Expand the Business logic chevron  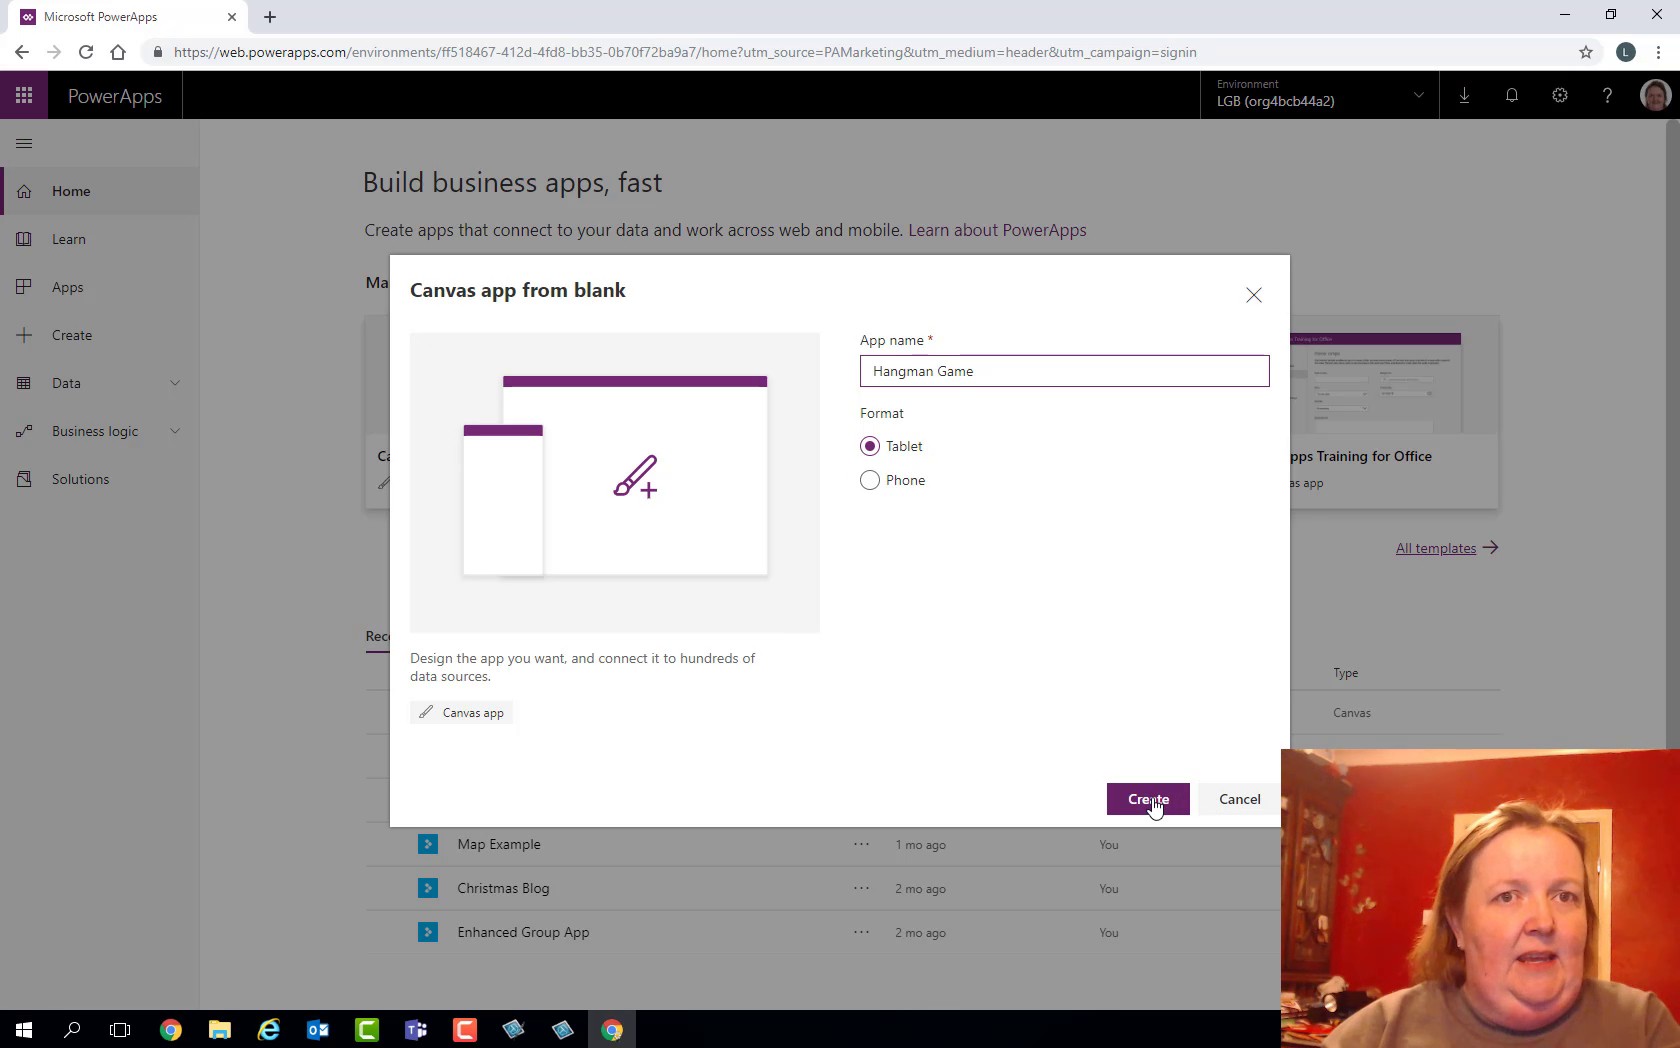coord(175,431)
